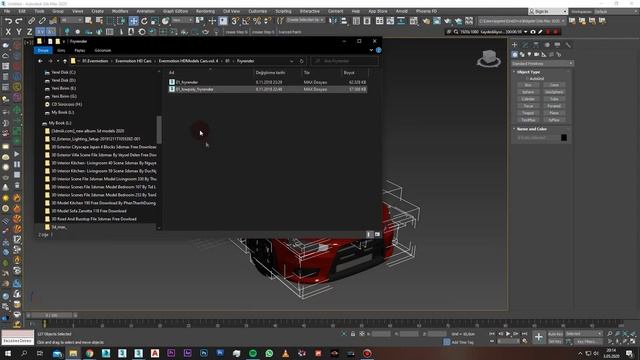Expand the explorer address history dropdown
This screenshot has width=640, height=360.
[291, 61]
